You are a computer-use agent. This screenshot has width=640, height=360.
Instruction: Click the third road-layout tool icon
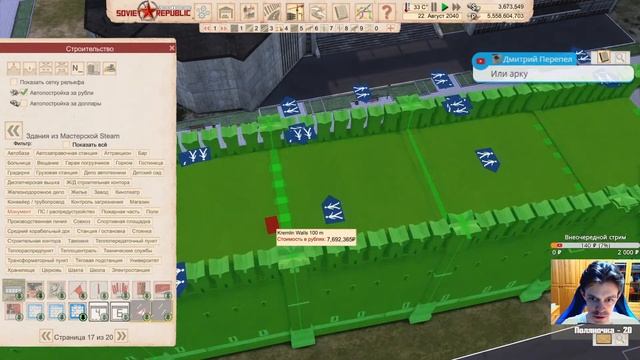click(x=46, y=68)
